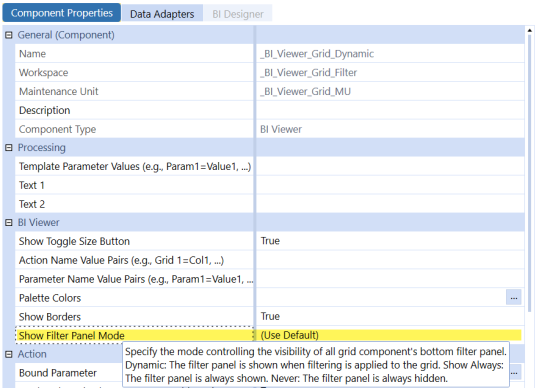Click the Description value field

point(390,110)
